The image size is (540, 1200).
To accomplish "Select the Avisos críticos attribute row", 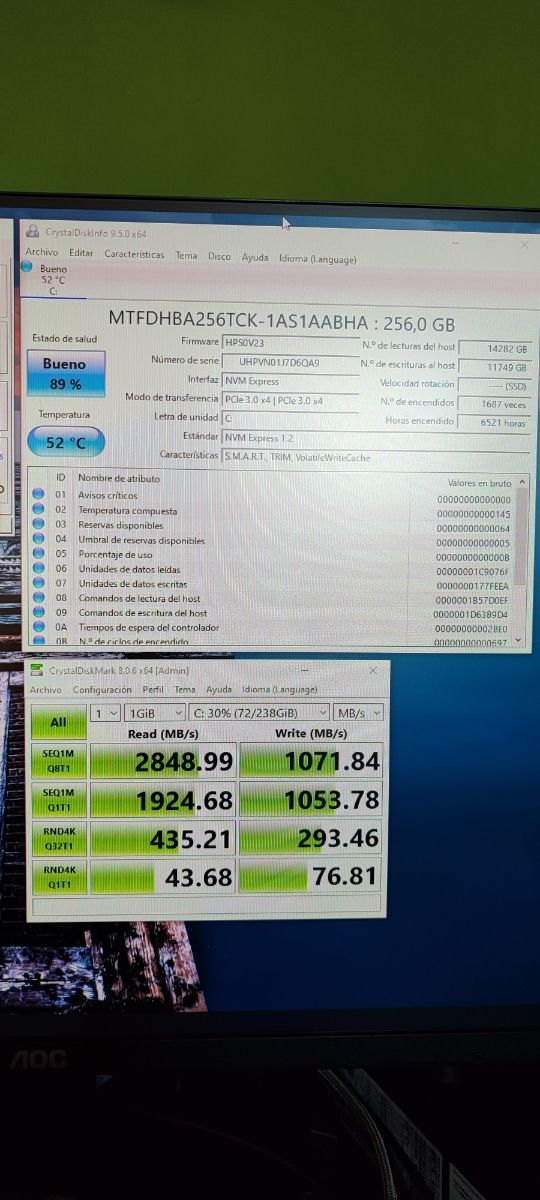I will point(272,496).
